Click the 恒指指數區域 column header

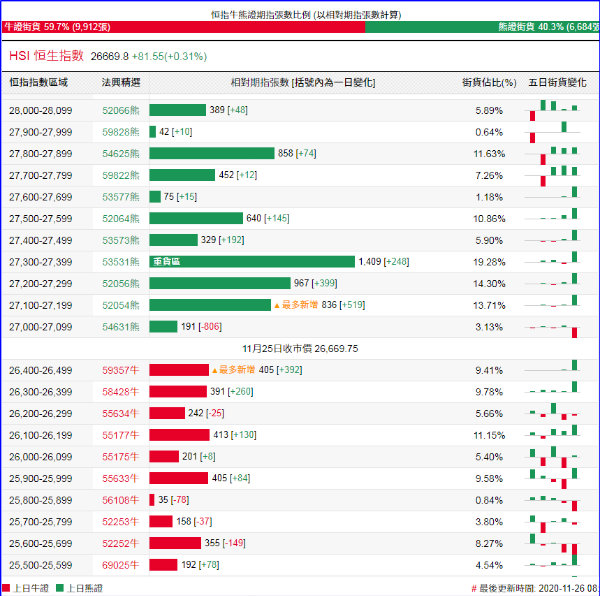pyautogui.click(x=38, y=82)
